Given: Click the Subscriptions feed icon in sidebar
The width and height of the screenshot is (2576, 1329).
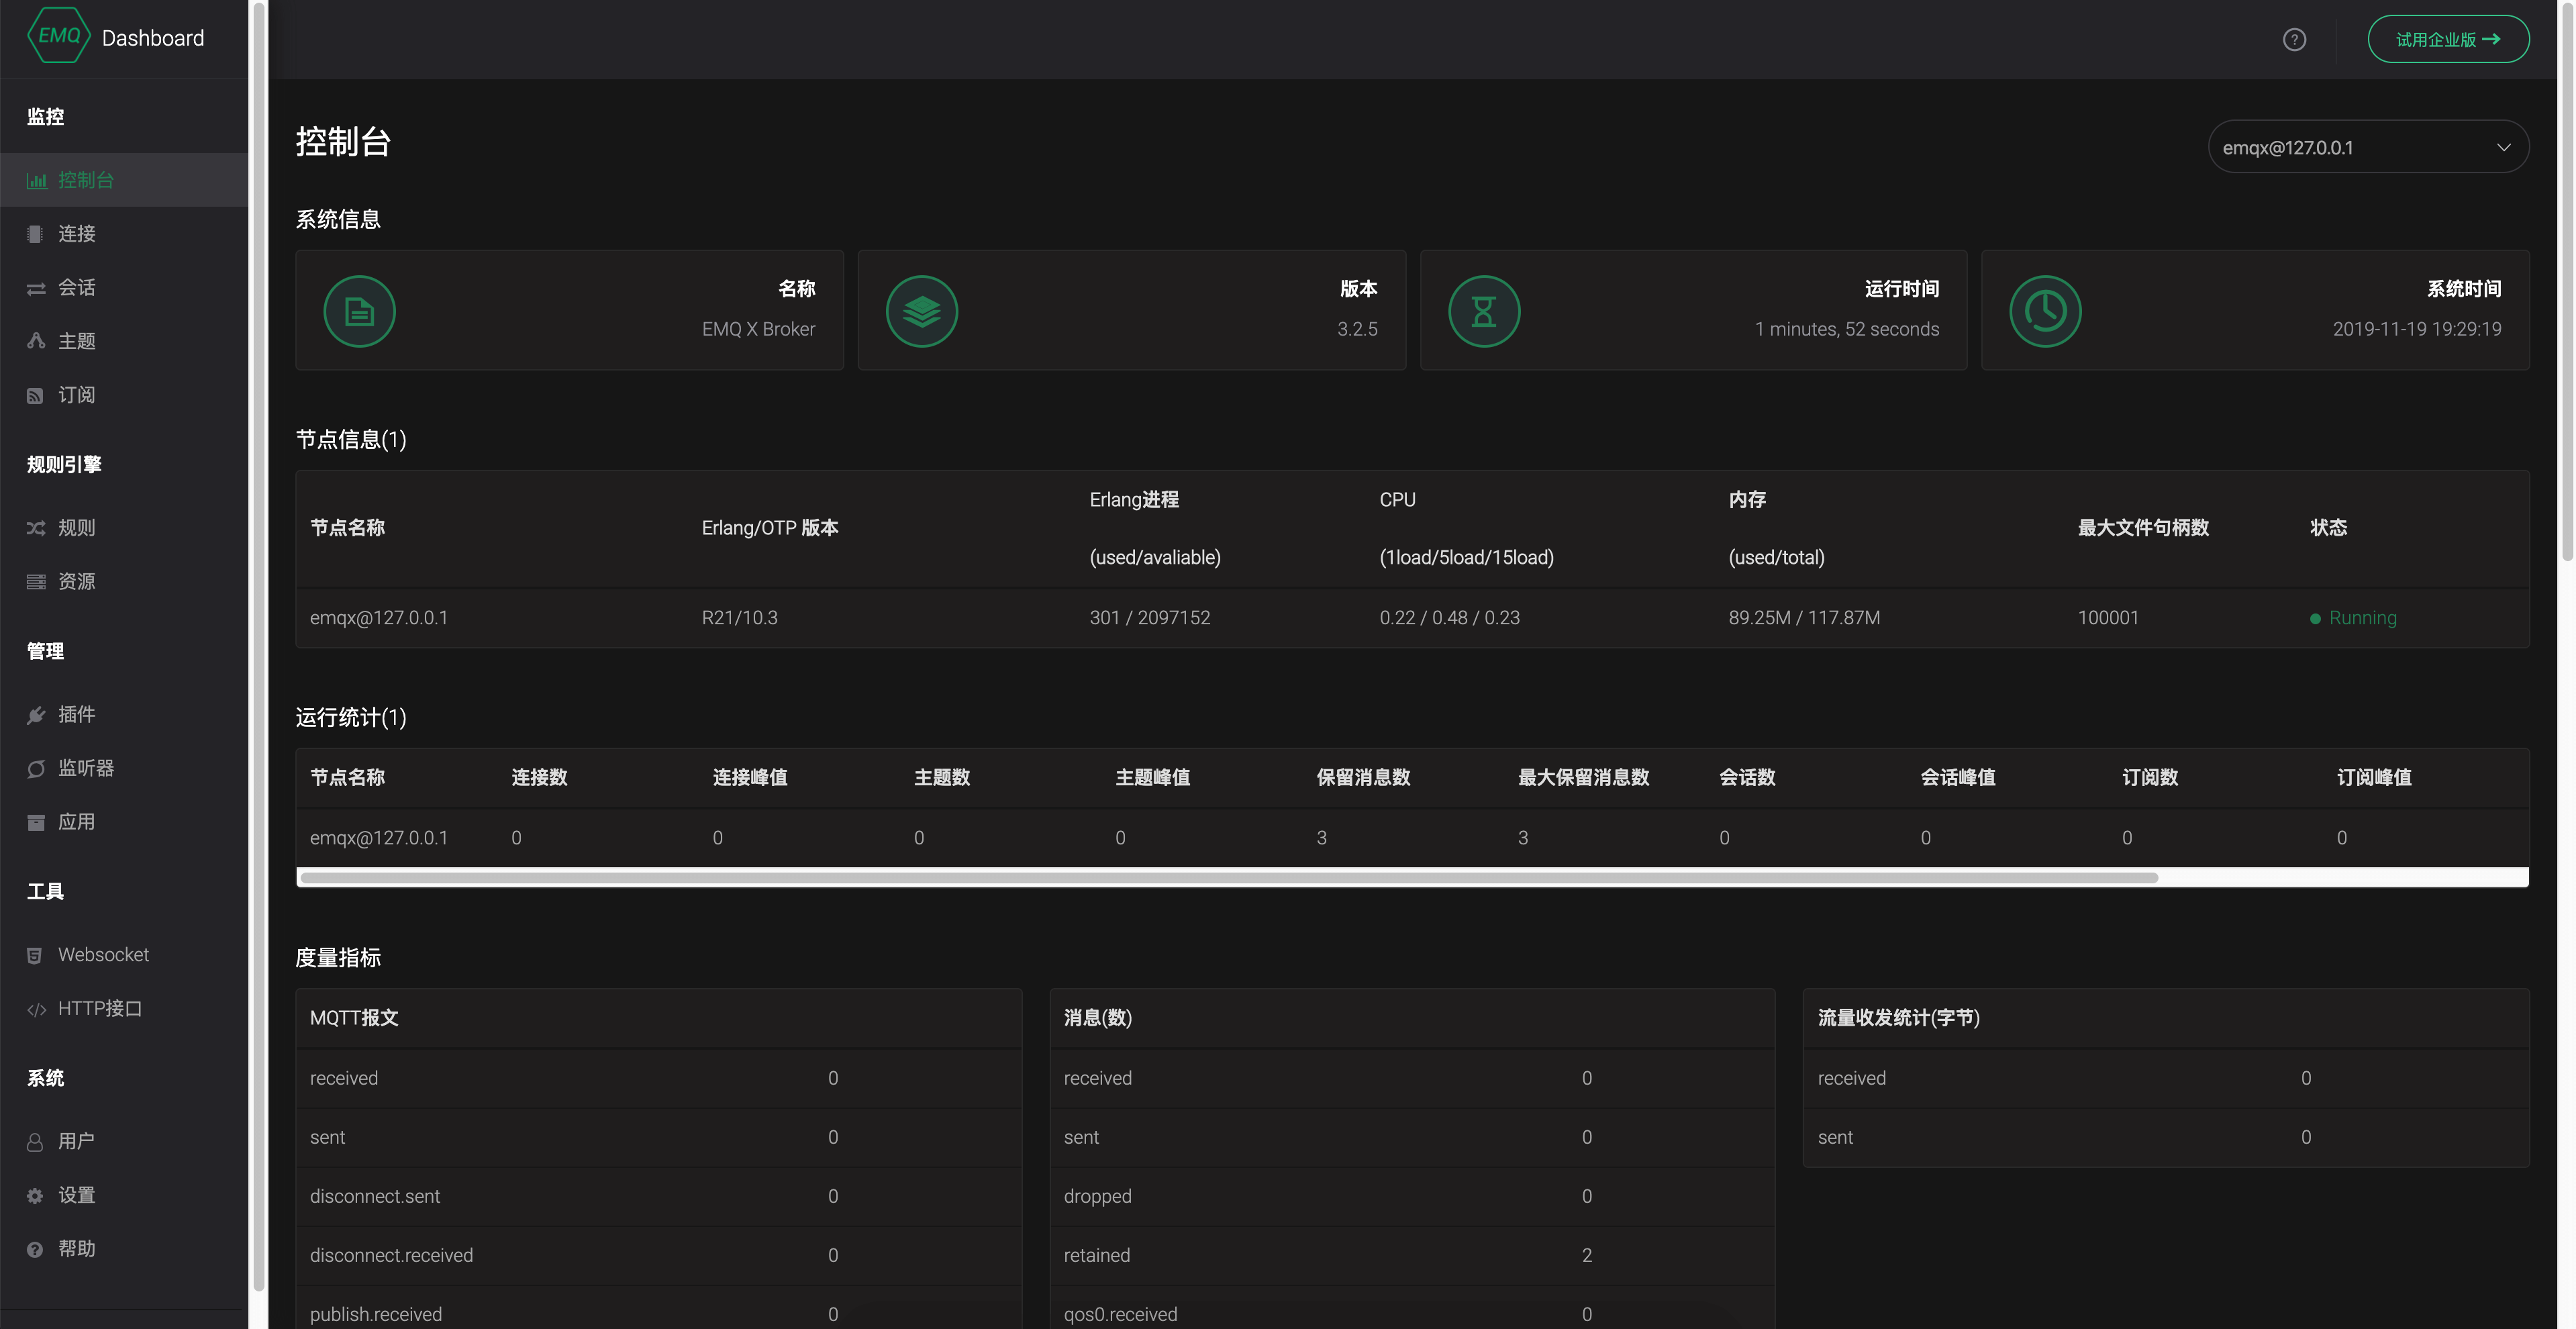Looking at the screenshot, I should [35, 395].
